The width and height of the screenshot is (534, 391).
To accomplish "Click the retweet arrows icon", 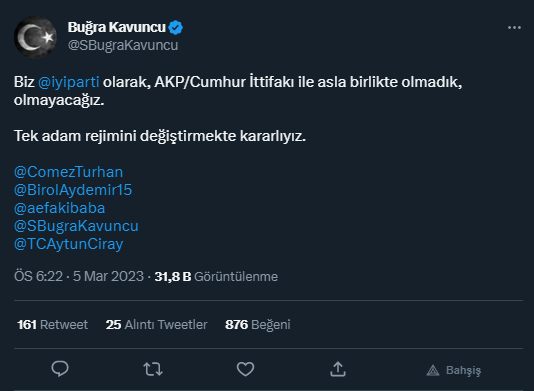I will pyautogui.click(x=153, y=369).
